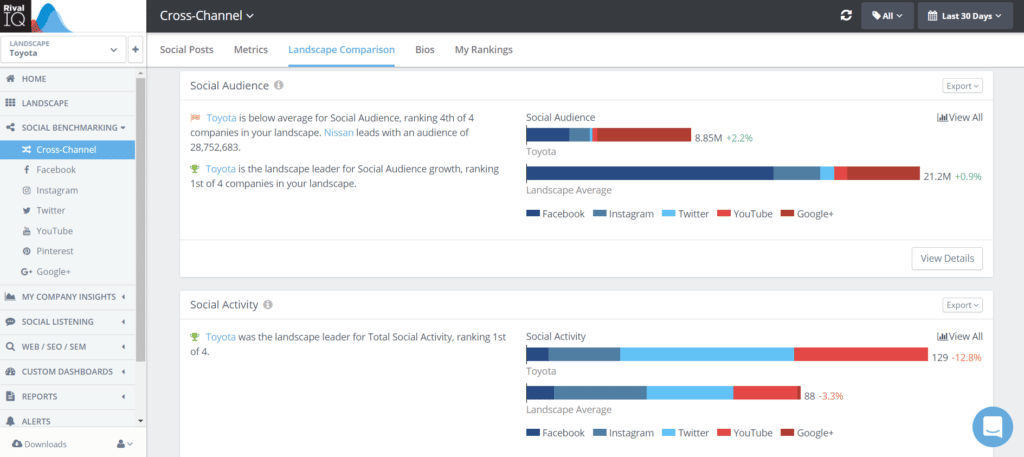Click the Social Audience info icon
This screenshot has height=457, width=1024.
(x=279, y=86)
